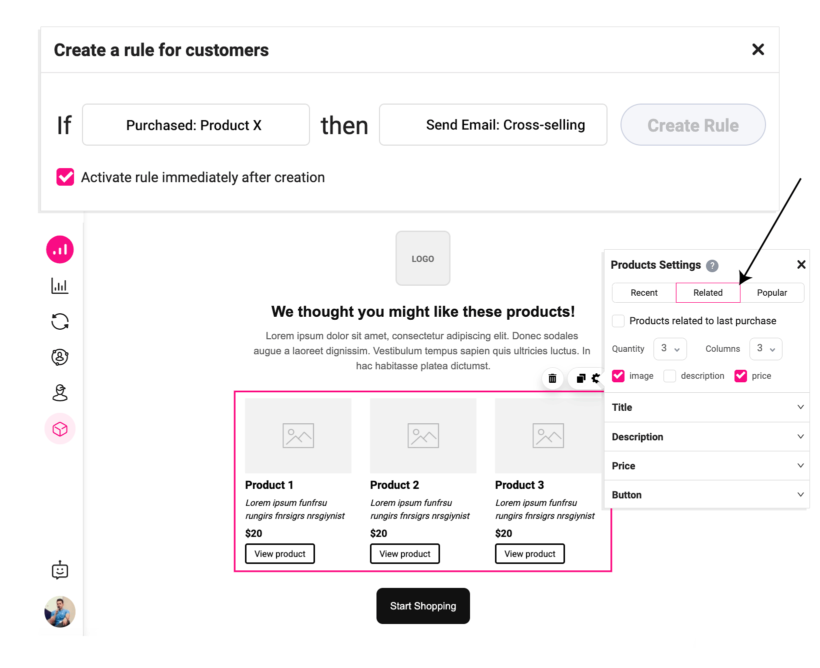Click the user profile avatar photo
This screenshot has height=668, width=820.
(60, 611)
